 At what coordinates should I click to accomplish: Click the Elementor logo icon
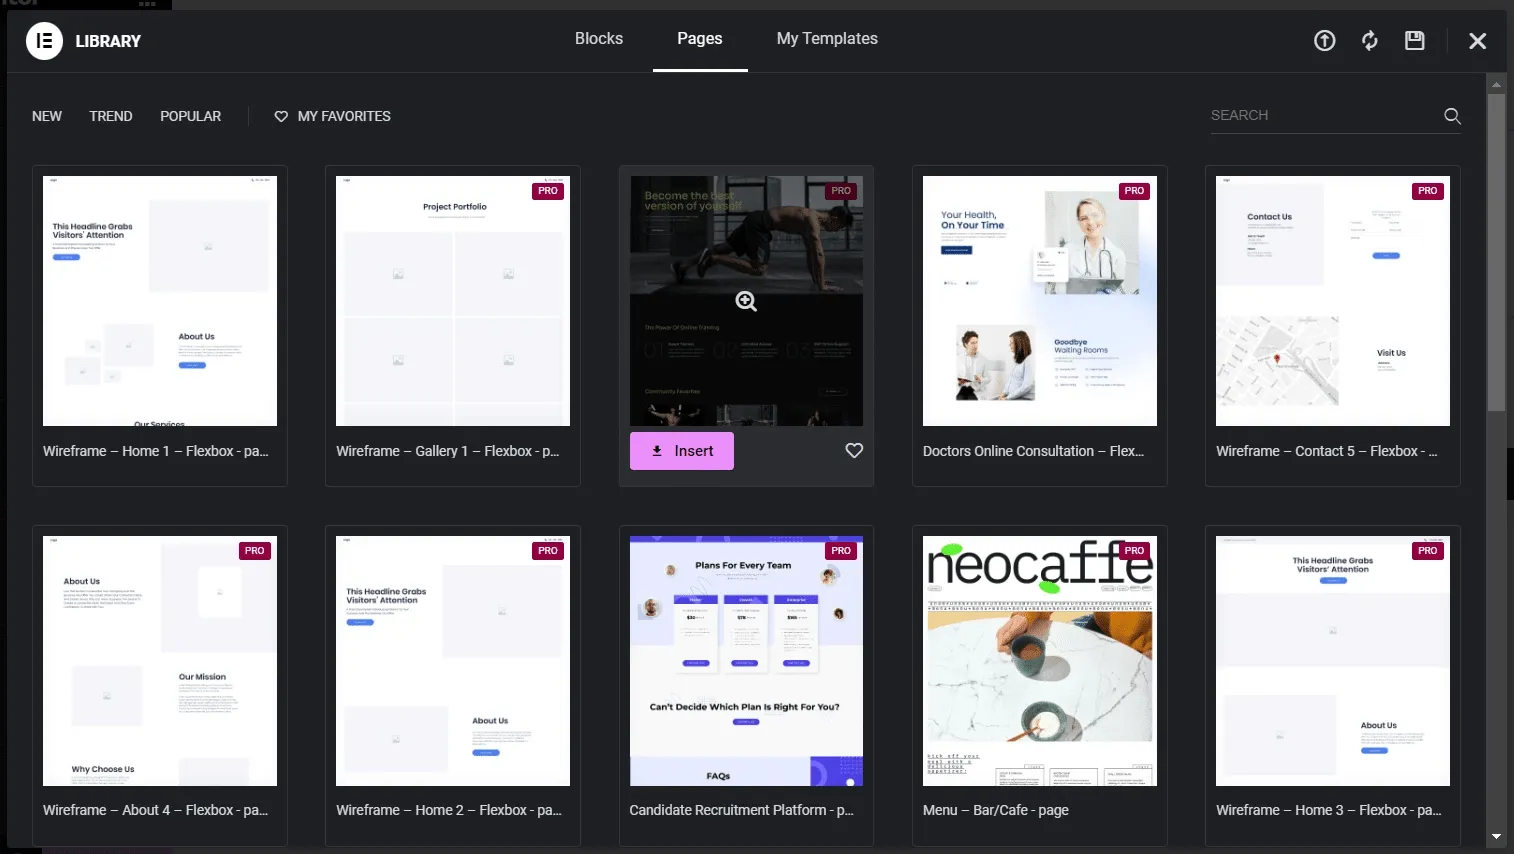click(44, 41)
